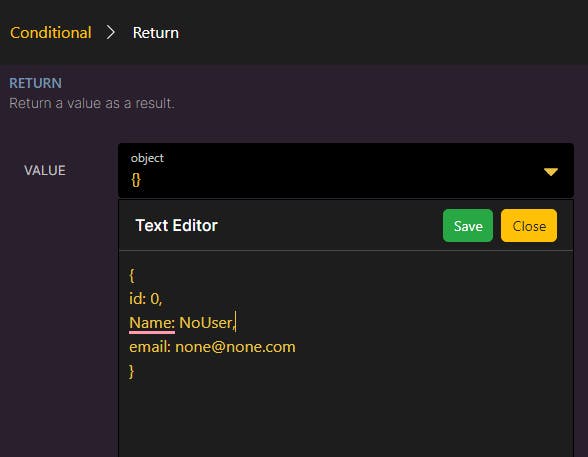588x457 pixels.
Task: Go back to the Conditional breadcrumb
Action: click(51, 33)
